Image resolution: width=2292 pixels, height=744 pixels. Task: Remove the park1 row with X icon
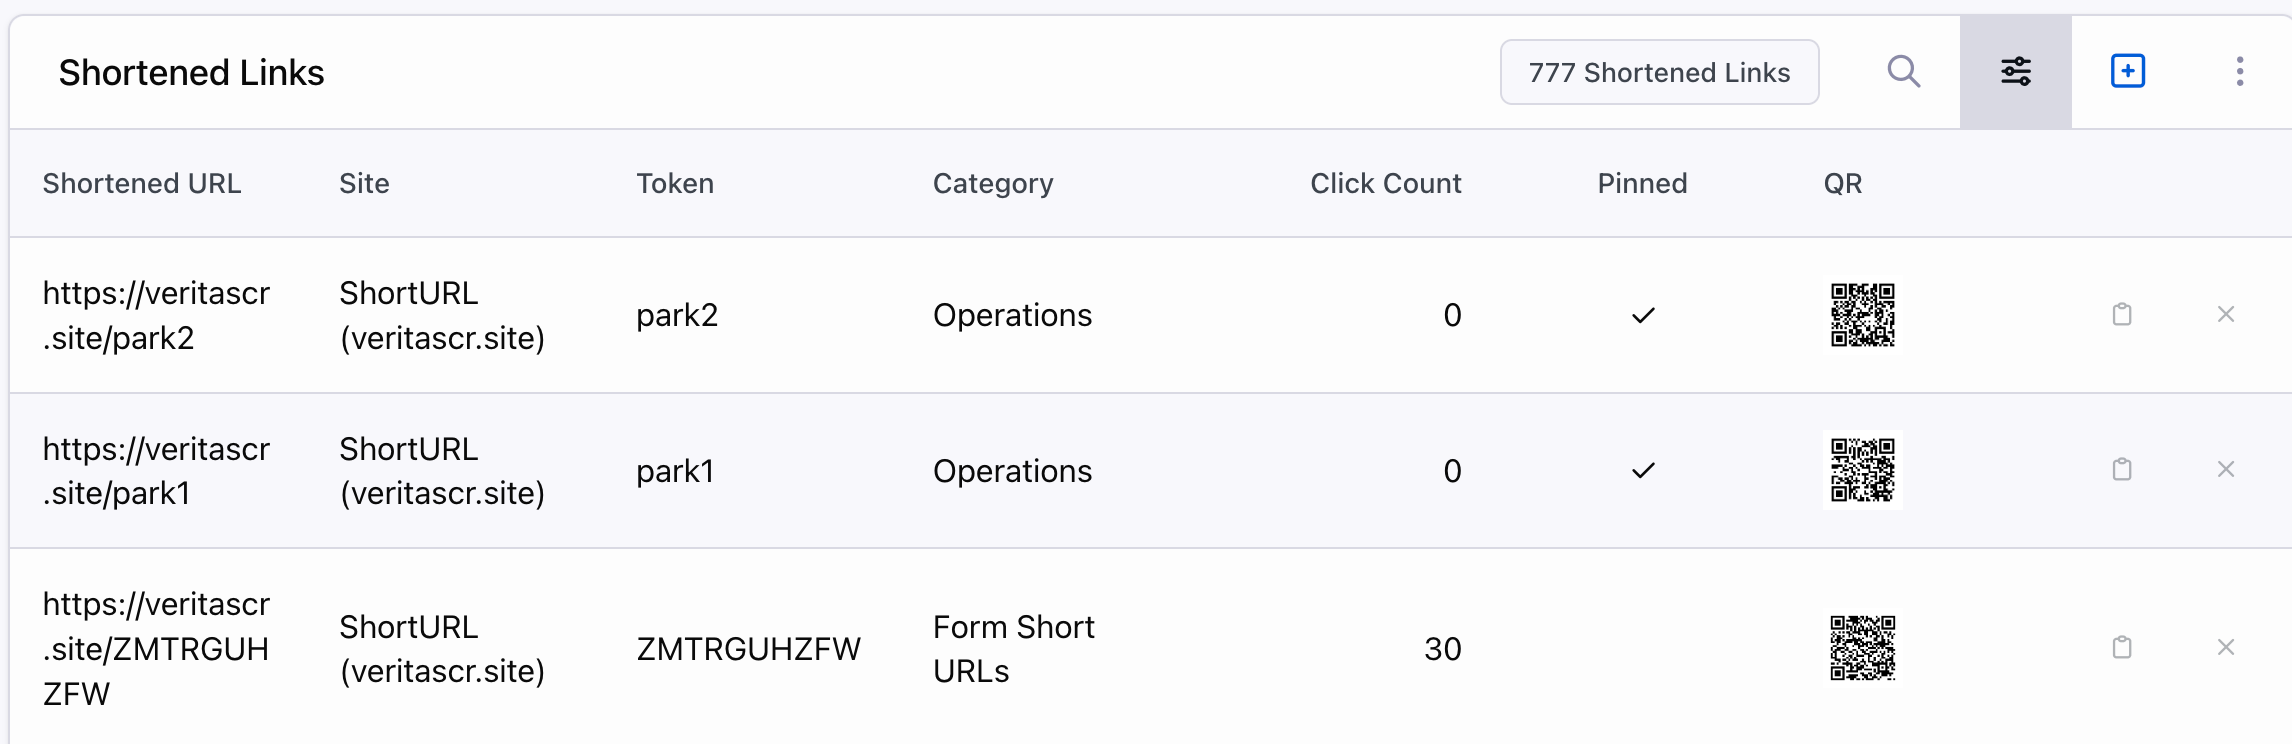pos(2225,470)
